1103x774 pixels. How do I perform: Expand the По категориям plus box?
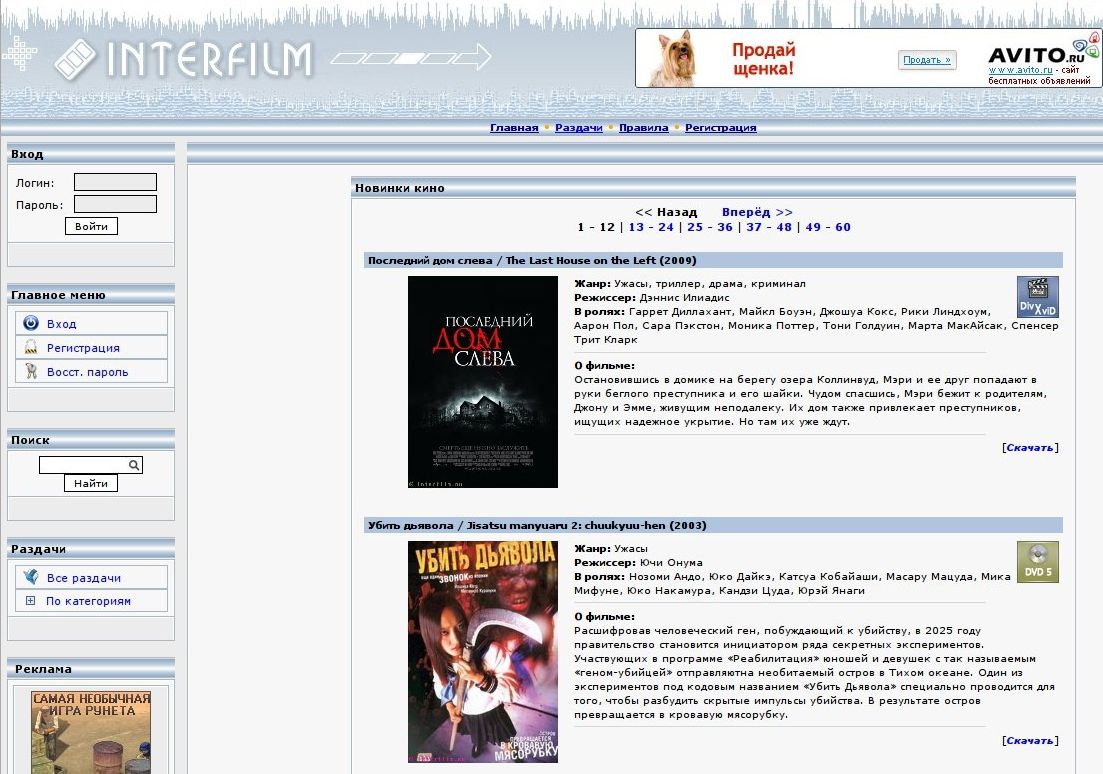(x=30, y=601)
